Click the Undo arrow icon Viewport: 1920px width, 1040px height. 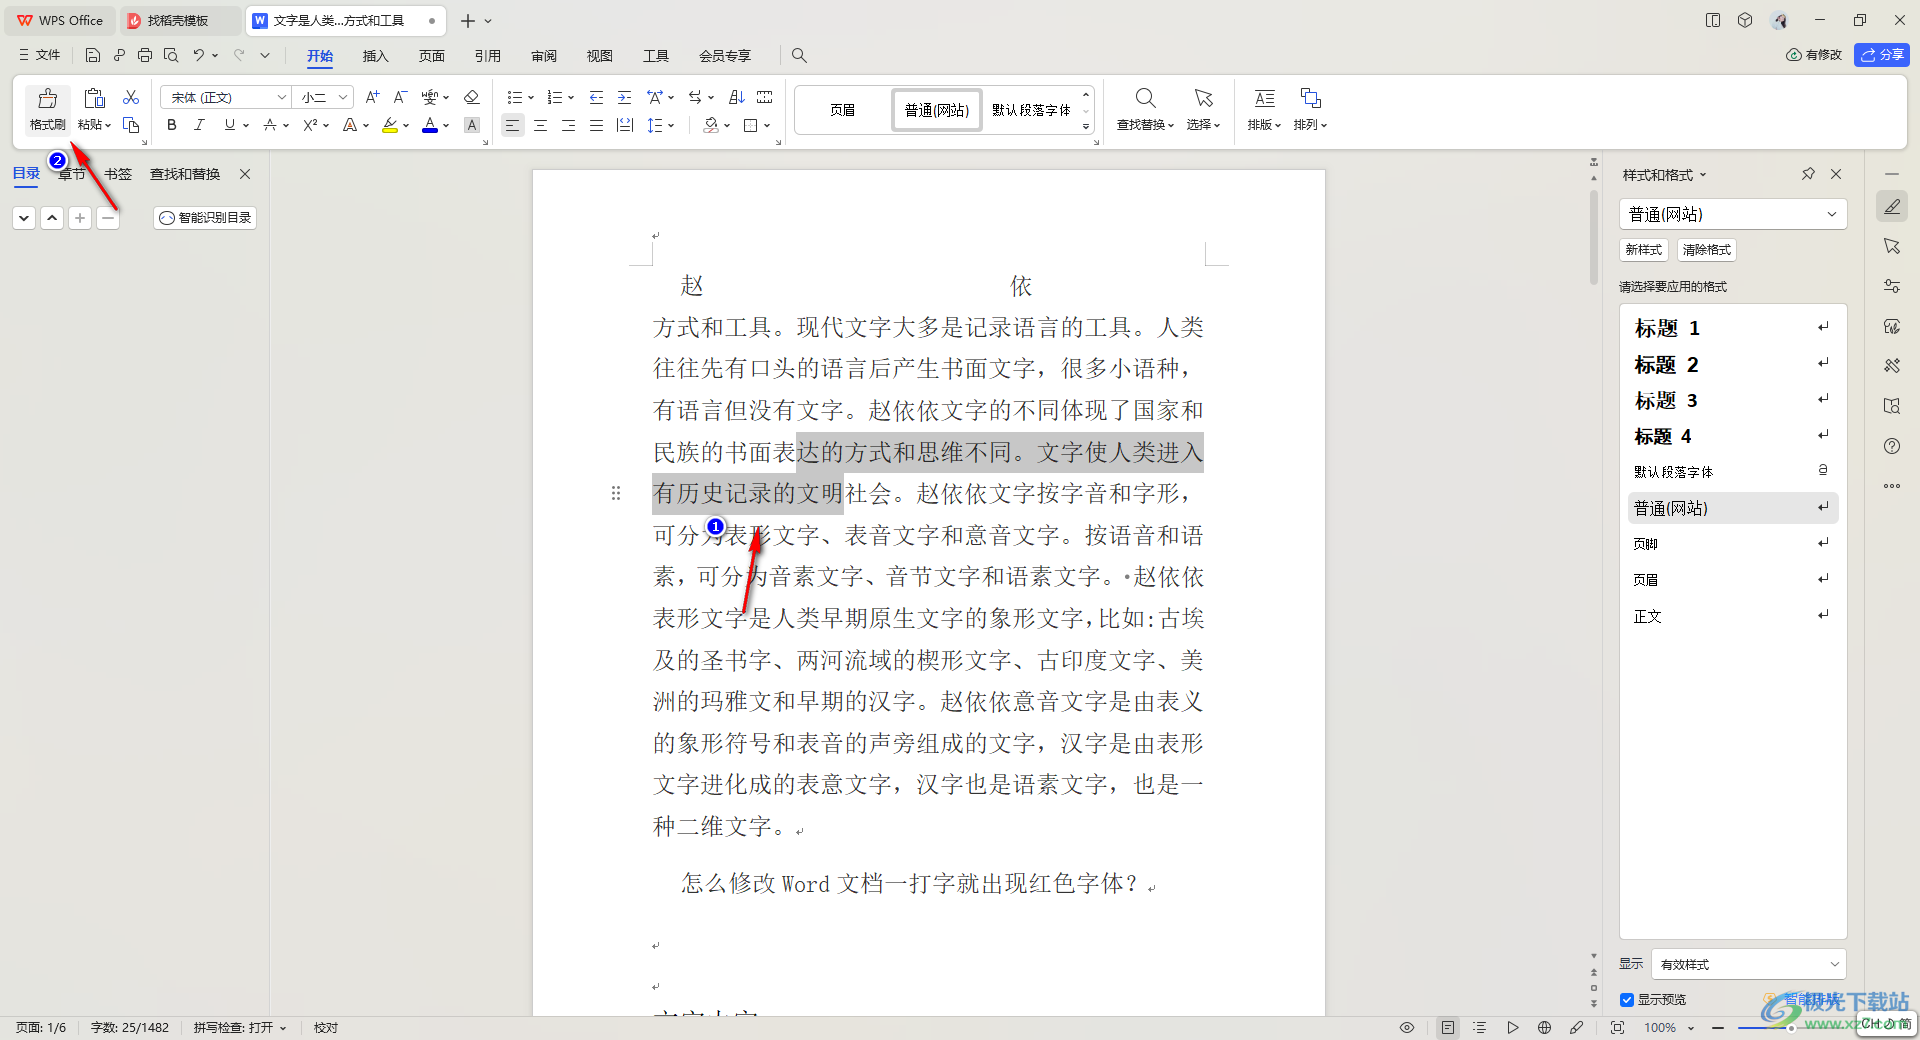[199, 55]
